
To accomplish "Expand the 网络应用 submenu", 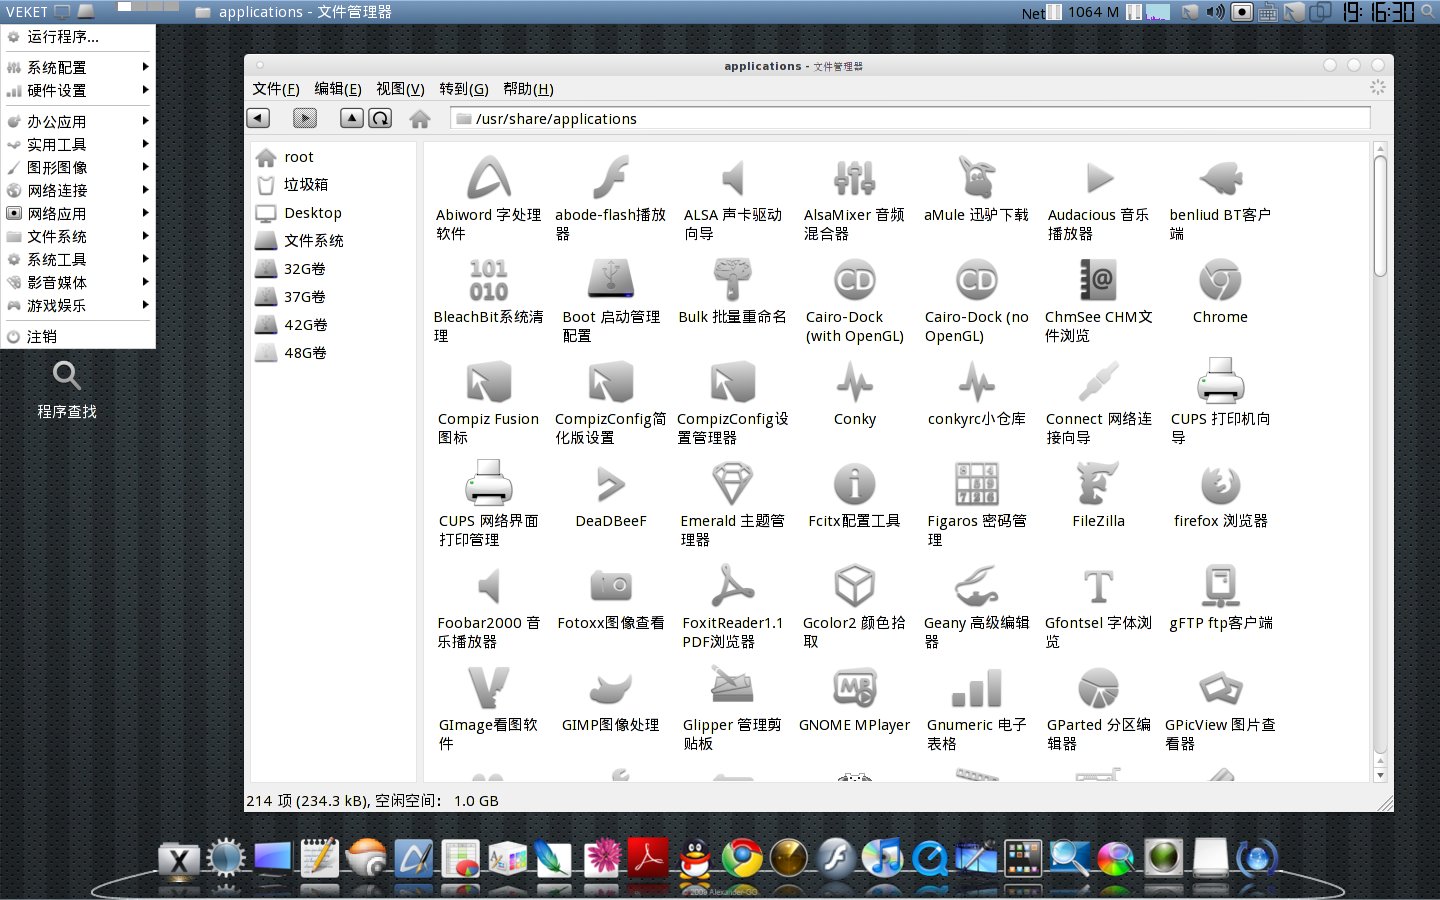I will click(x=78, y=214).
